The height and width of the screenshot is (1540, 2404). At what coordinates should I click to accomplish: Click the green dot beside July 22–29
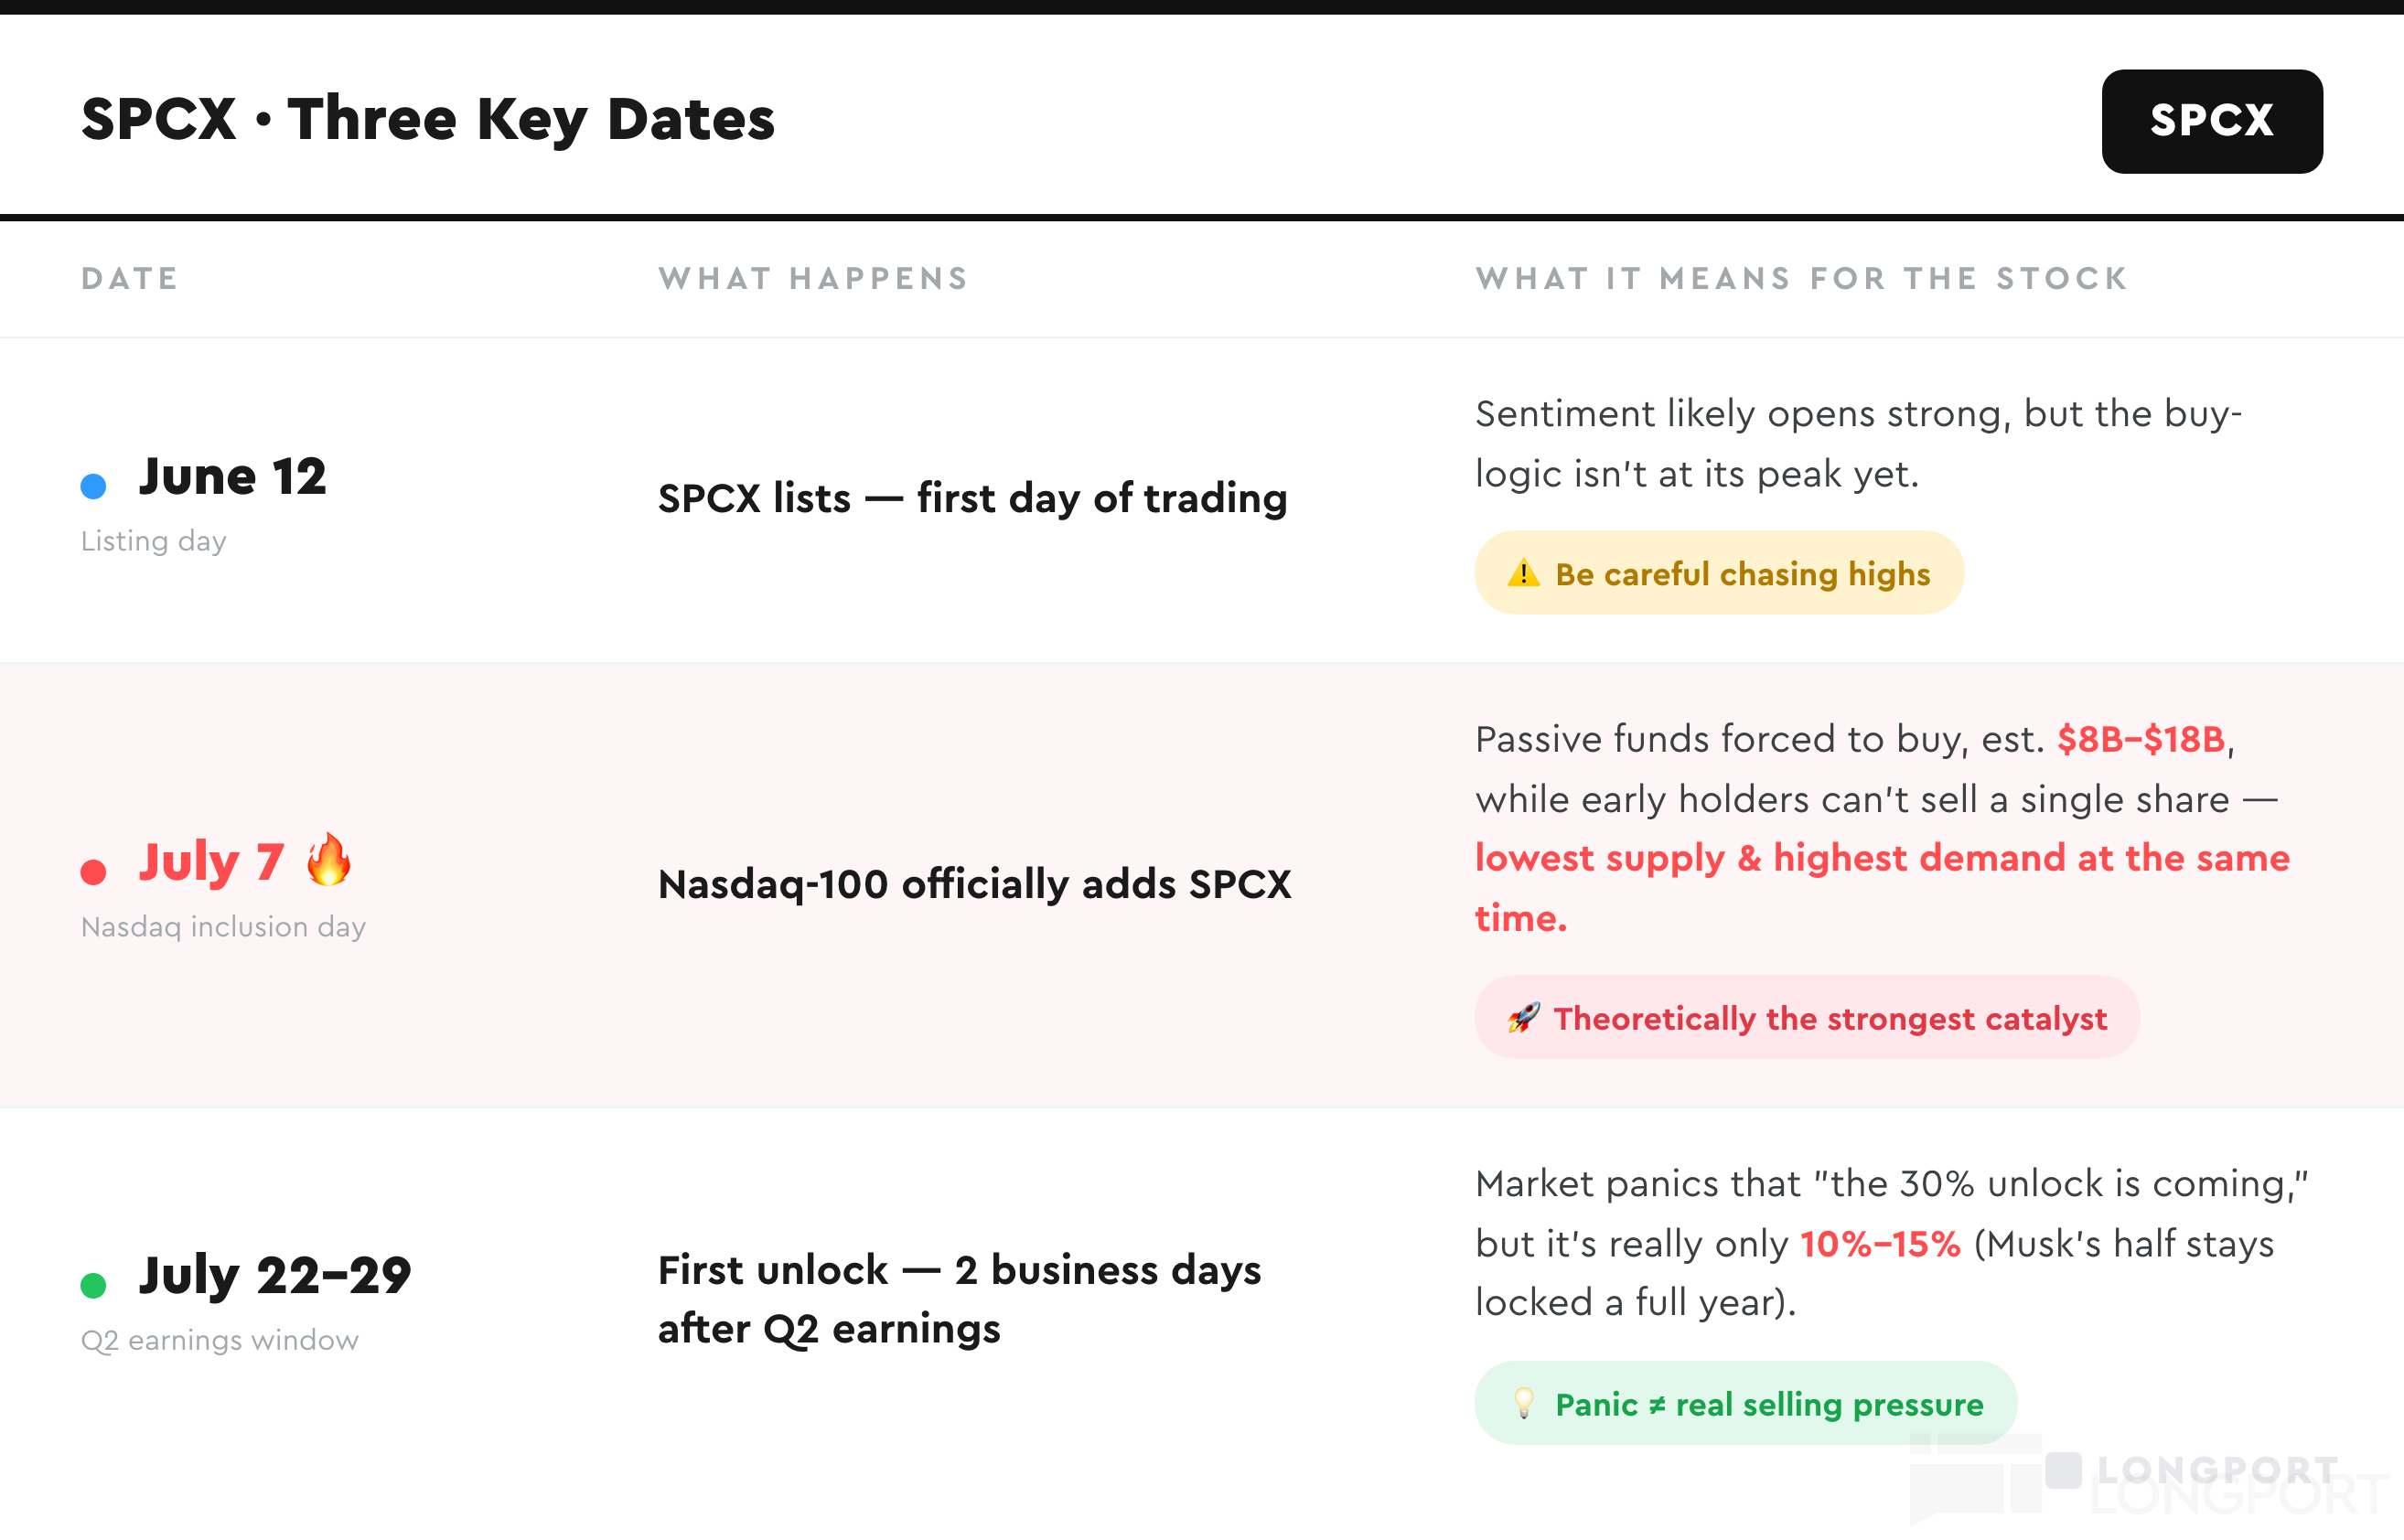(93, 1284)
